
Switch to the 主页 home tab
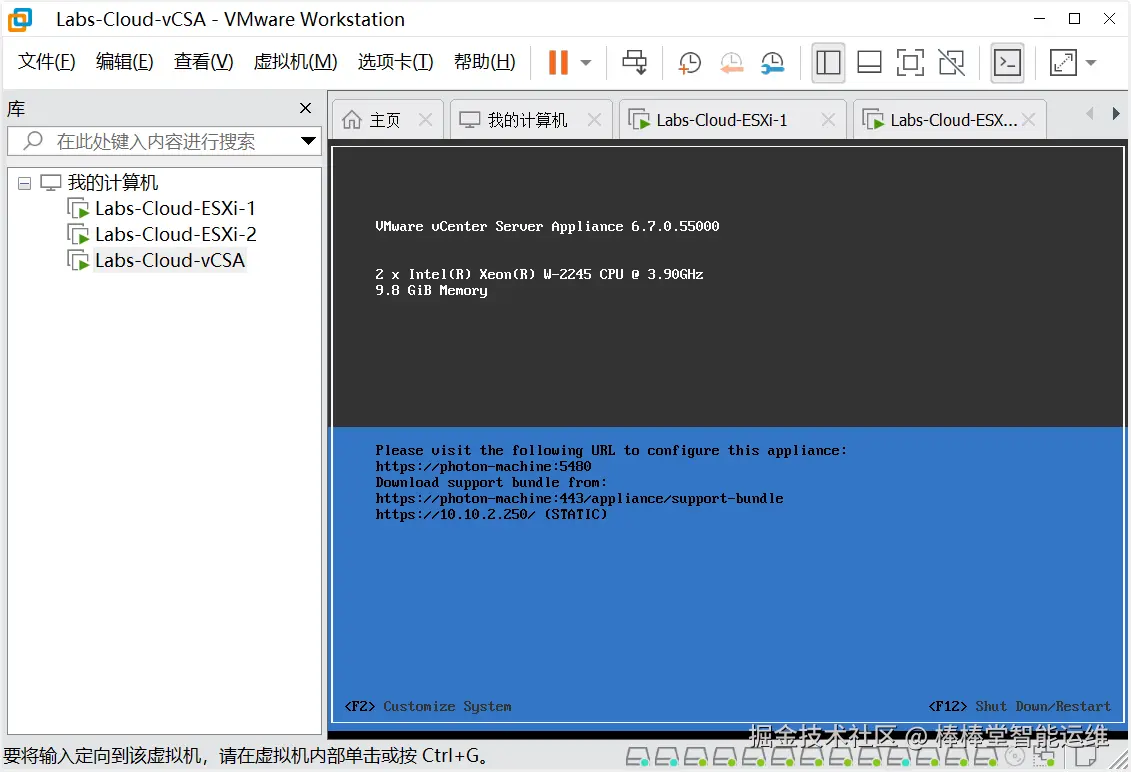(384, 120)
